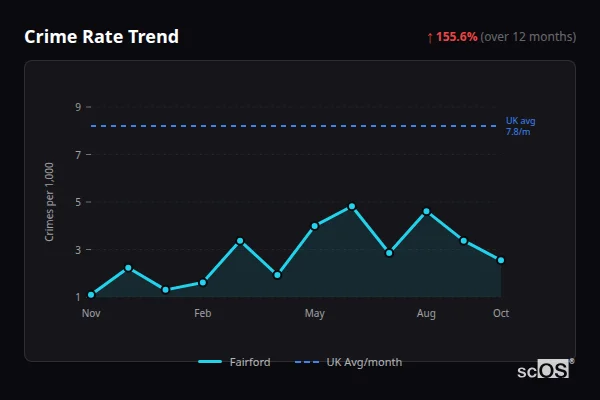Click the y-axis value 3
This screenshot has width=600, height=400.
click(78, 250)
